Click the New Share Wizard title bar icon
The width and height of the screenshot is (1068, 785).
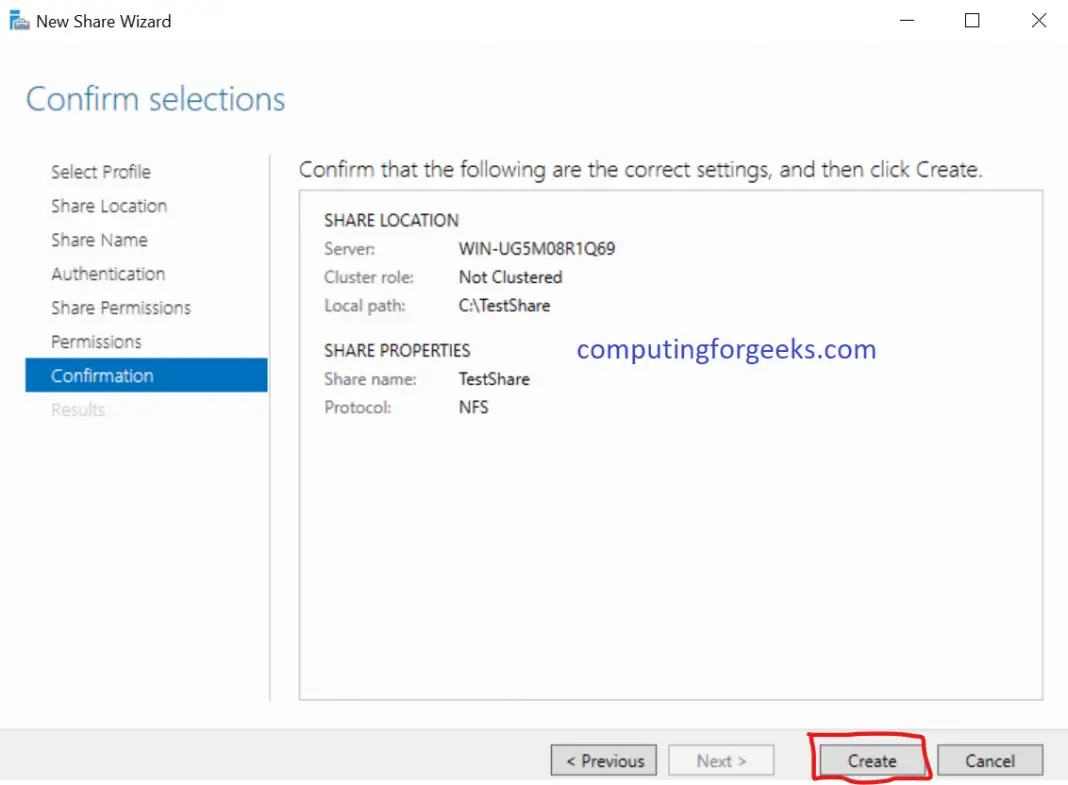17,20
